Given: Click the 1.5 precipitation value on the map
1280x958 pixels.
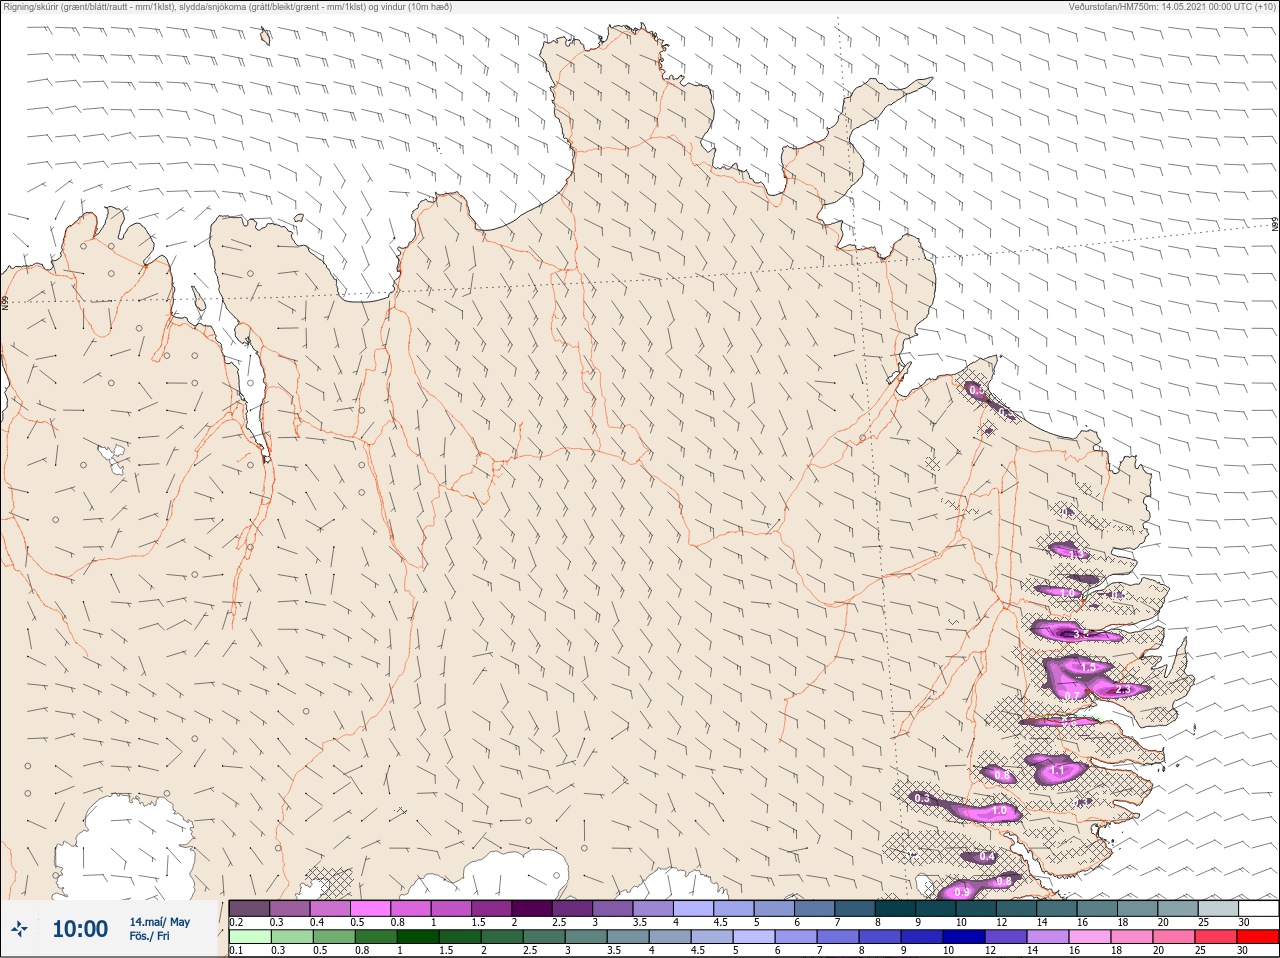Looking at the screenshot, I should tap(1089, 666).
